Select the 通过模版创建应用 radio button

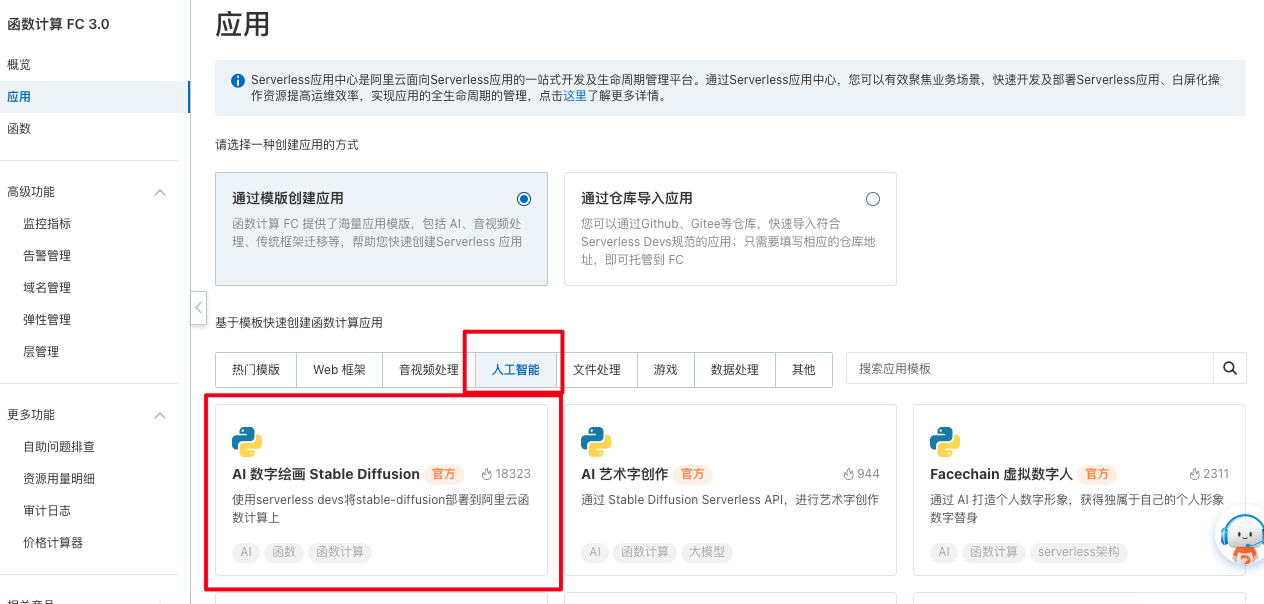point(524,198)
